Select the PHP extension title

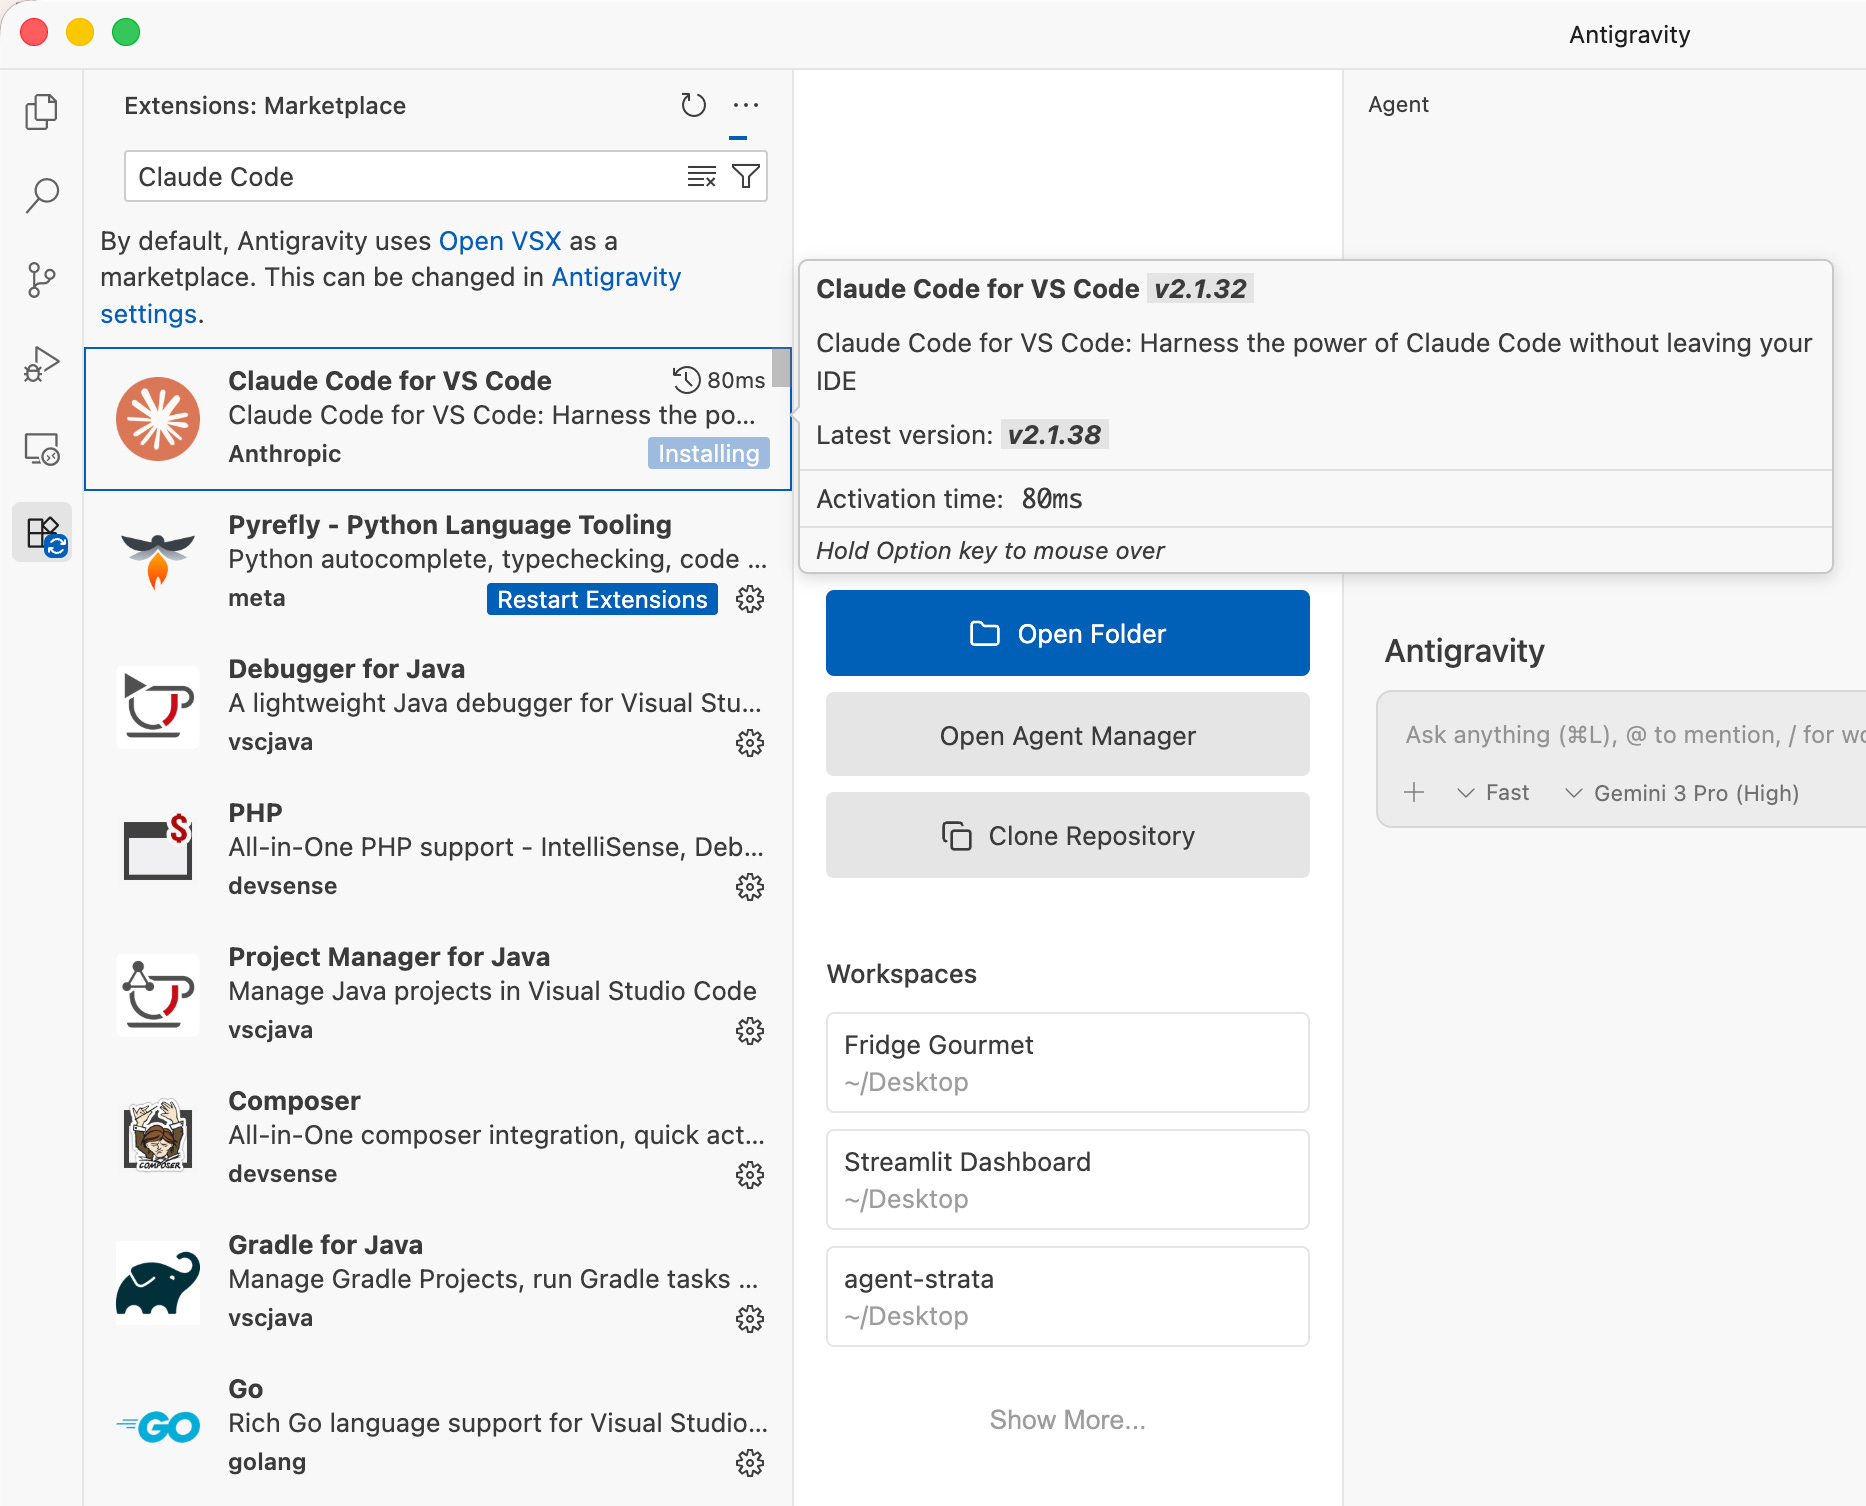coord(255,813)
